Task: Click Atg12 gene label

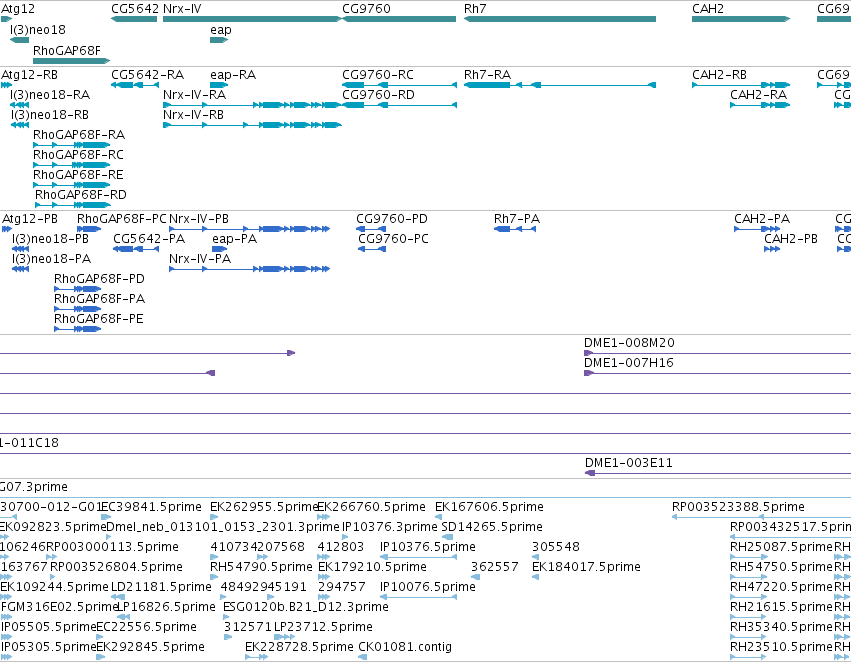Action: tap(18, 9)
